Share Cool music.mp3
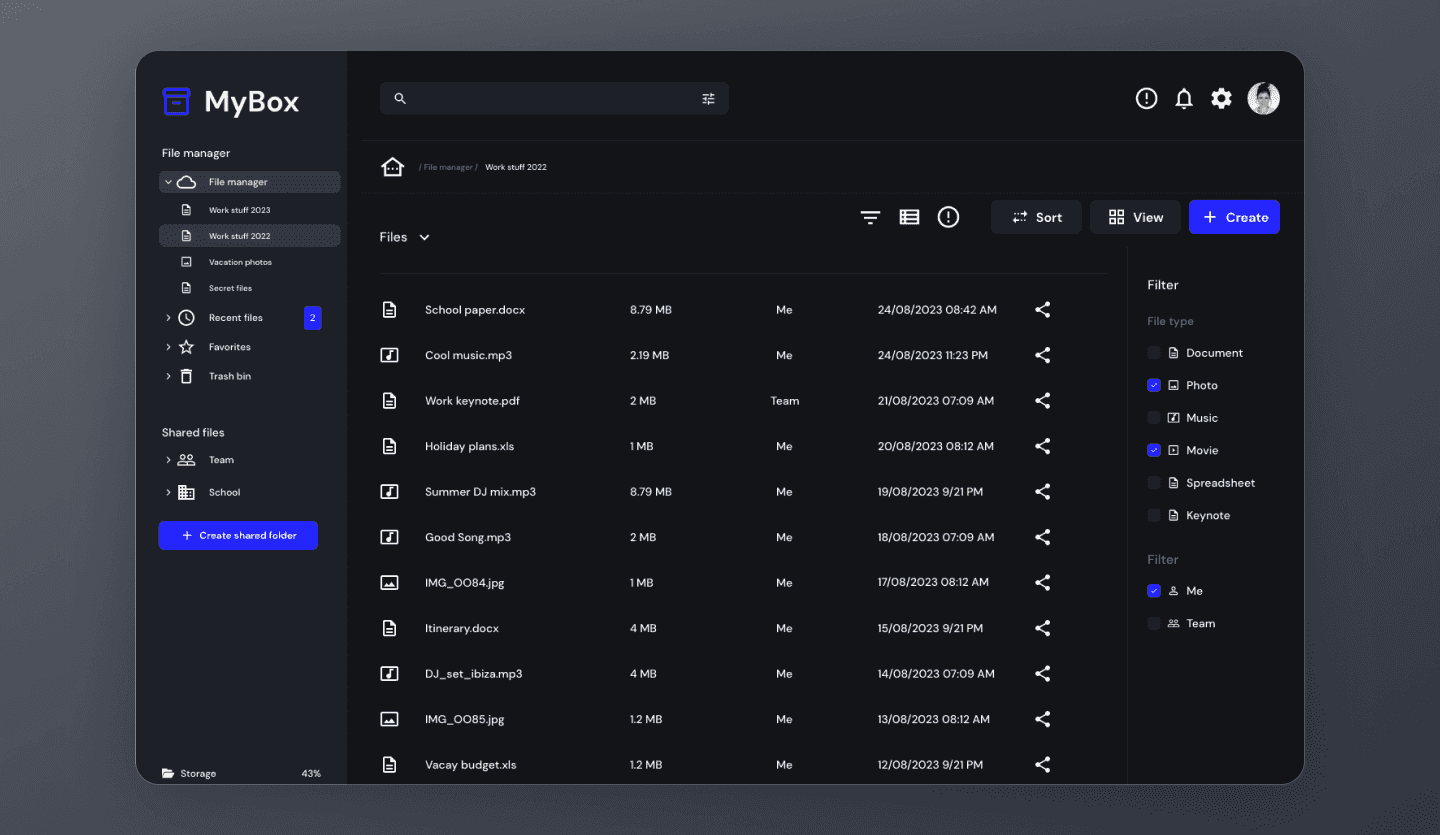The height and width of the screenshot is (835, 1440). tap(1042, 355)
